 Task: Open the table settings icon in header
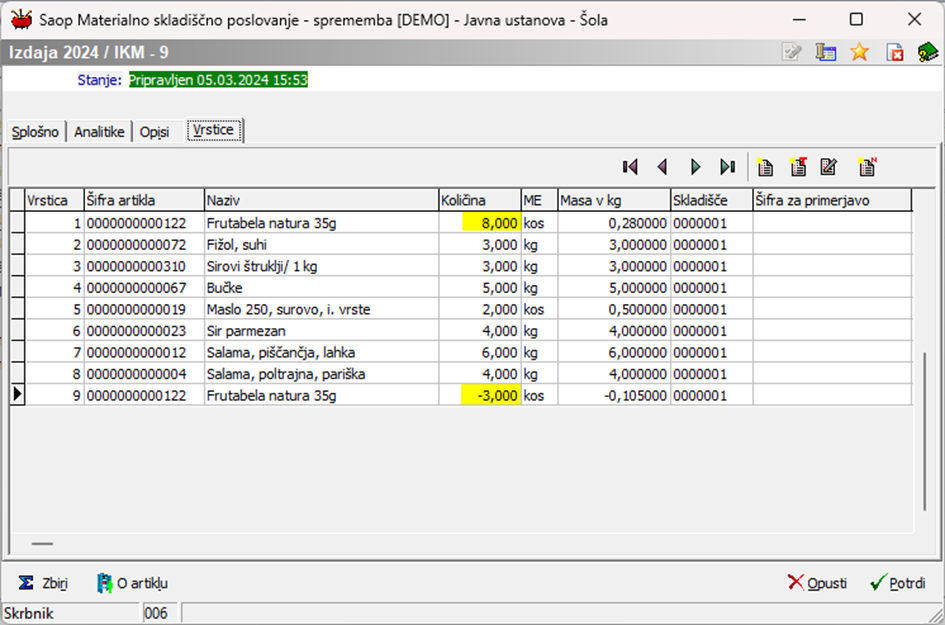point(826,52)
